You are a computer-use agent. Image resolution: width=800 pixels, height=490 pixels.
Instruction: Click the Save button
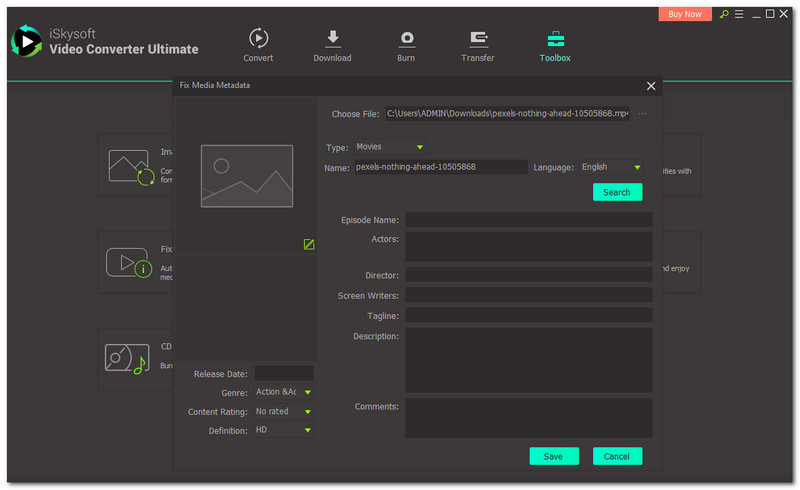coord(554,456)
